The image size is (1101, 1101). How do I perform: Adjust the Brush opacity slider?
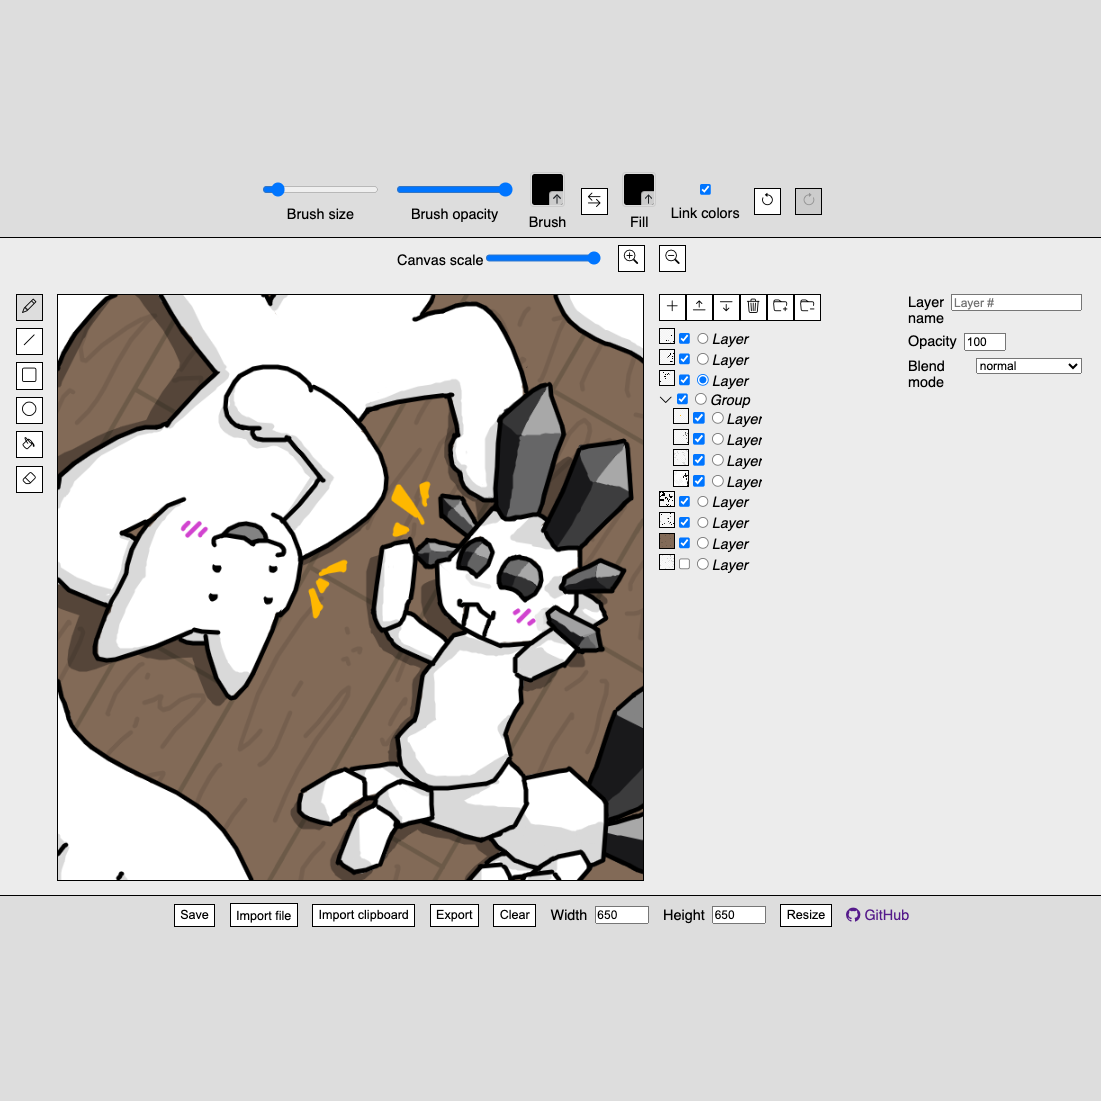tap(454, 190)
